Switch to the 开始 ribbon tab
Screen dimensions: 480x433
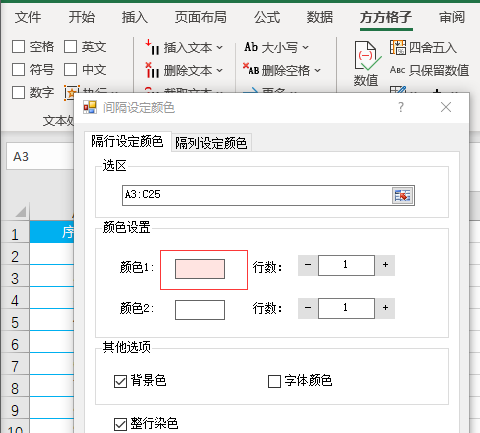(82, 17)
